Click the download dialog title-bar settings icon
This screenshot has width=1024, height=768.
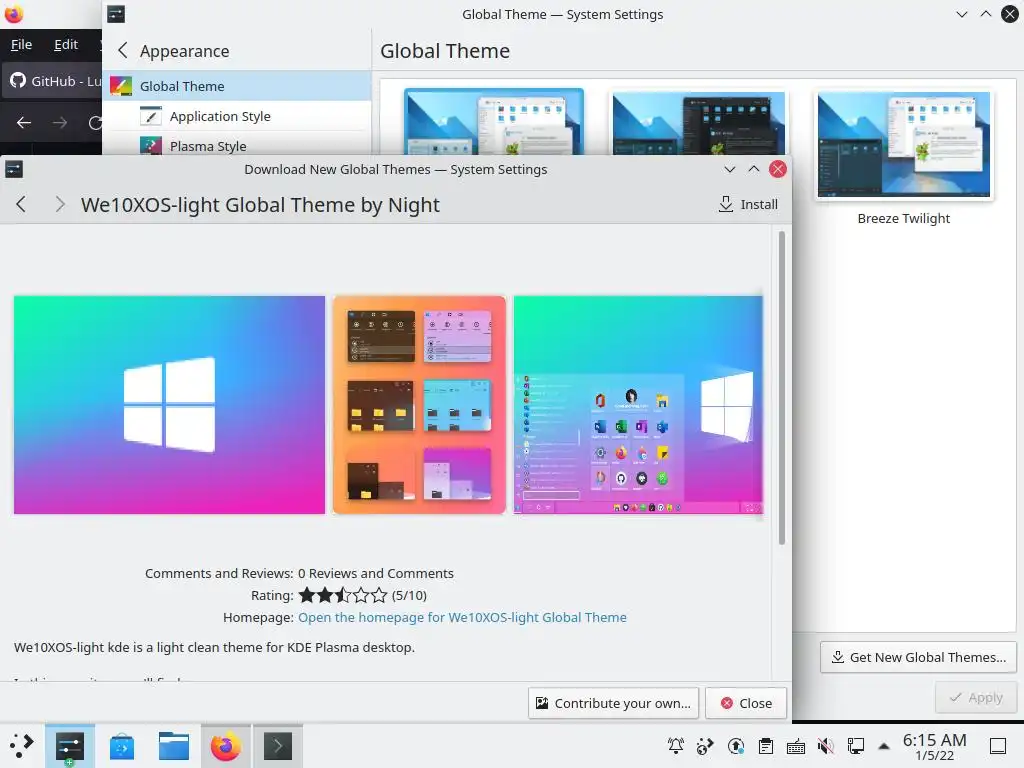(14, 170)
